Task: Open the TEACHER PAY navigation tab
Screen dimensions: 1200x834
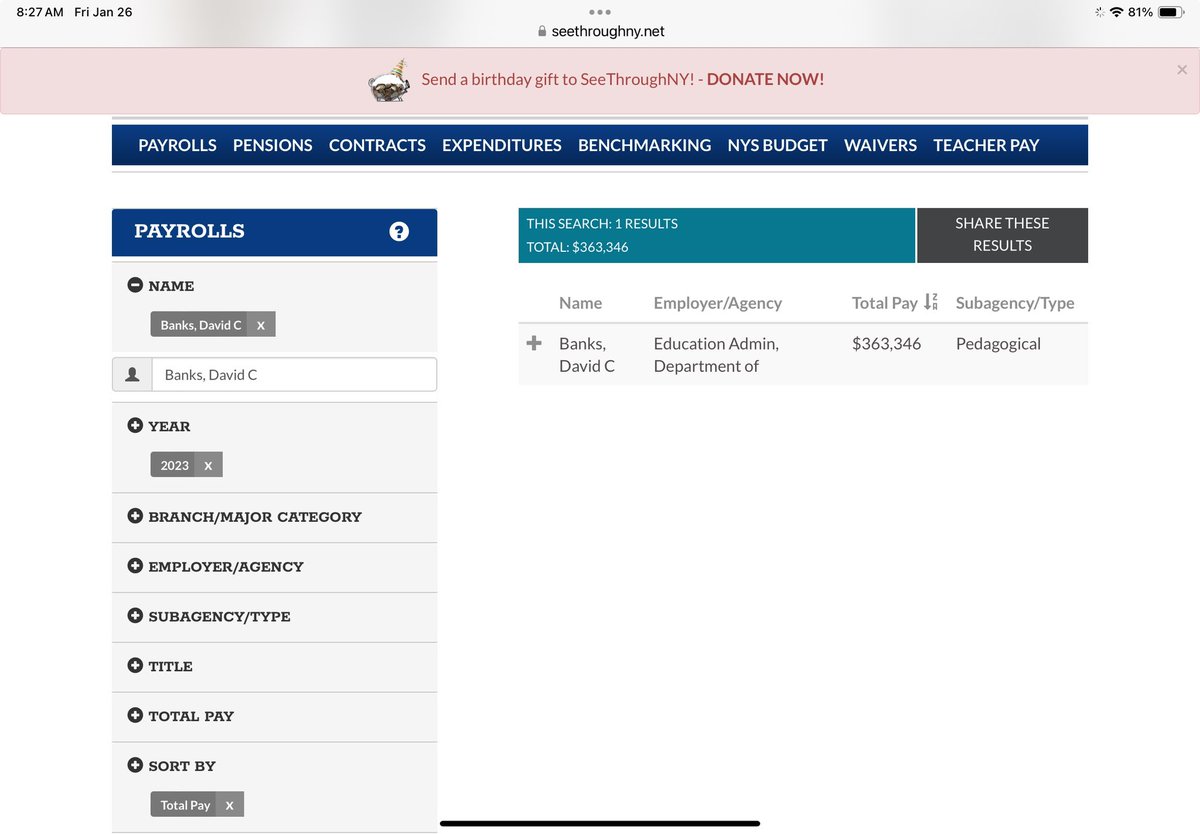Action: point(986,145)
